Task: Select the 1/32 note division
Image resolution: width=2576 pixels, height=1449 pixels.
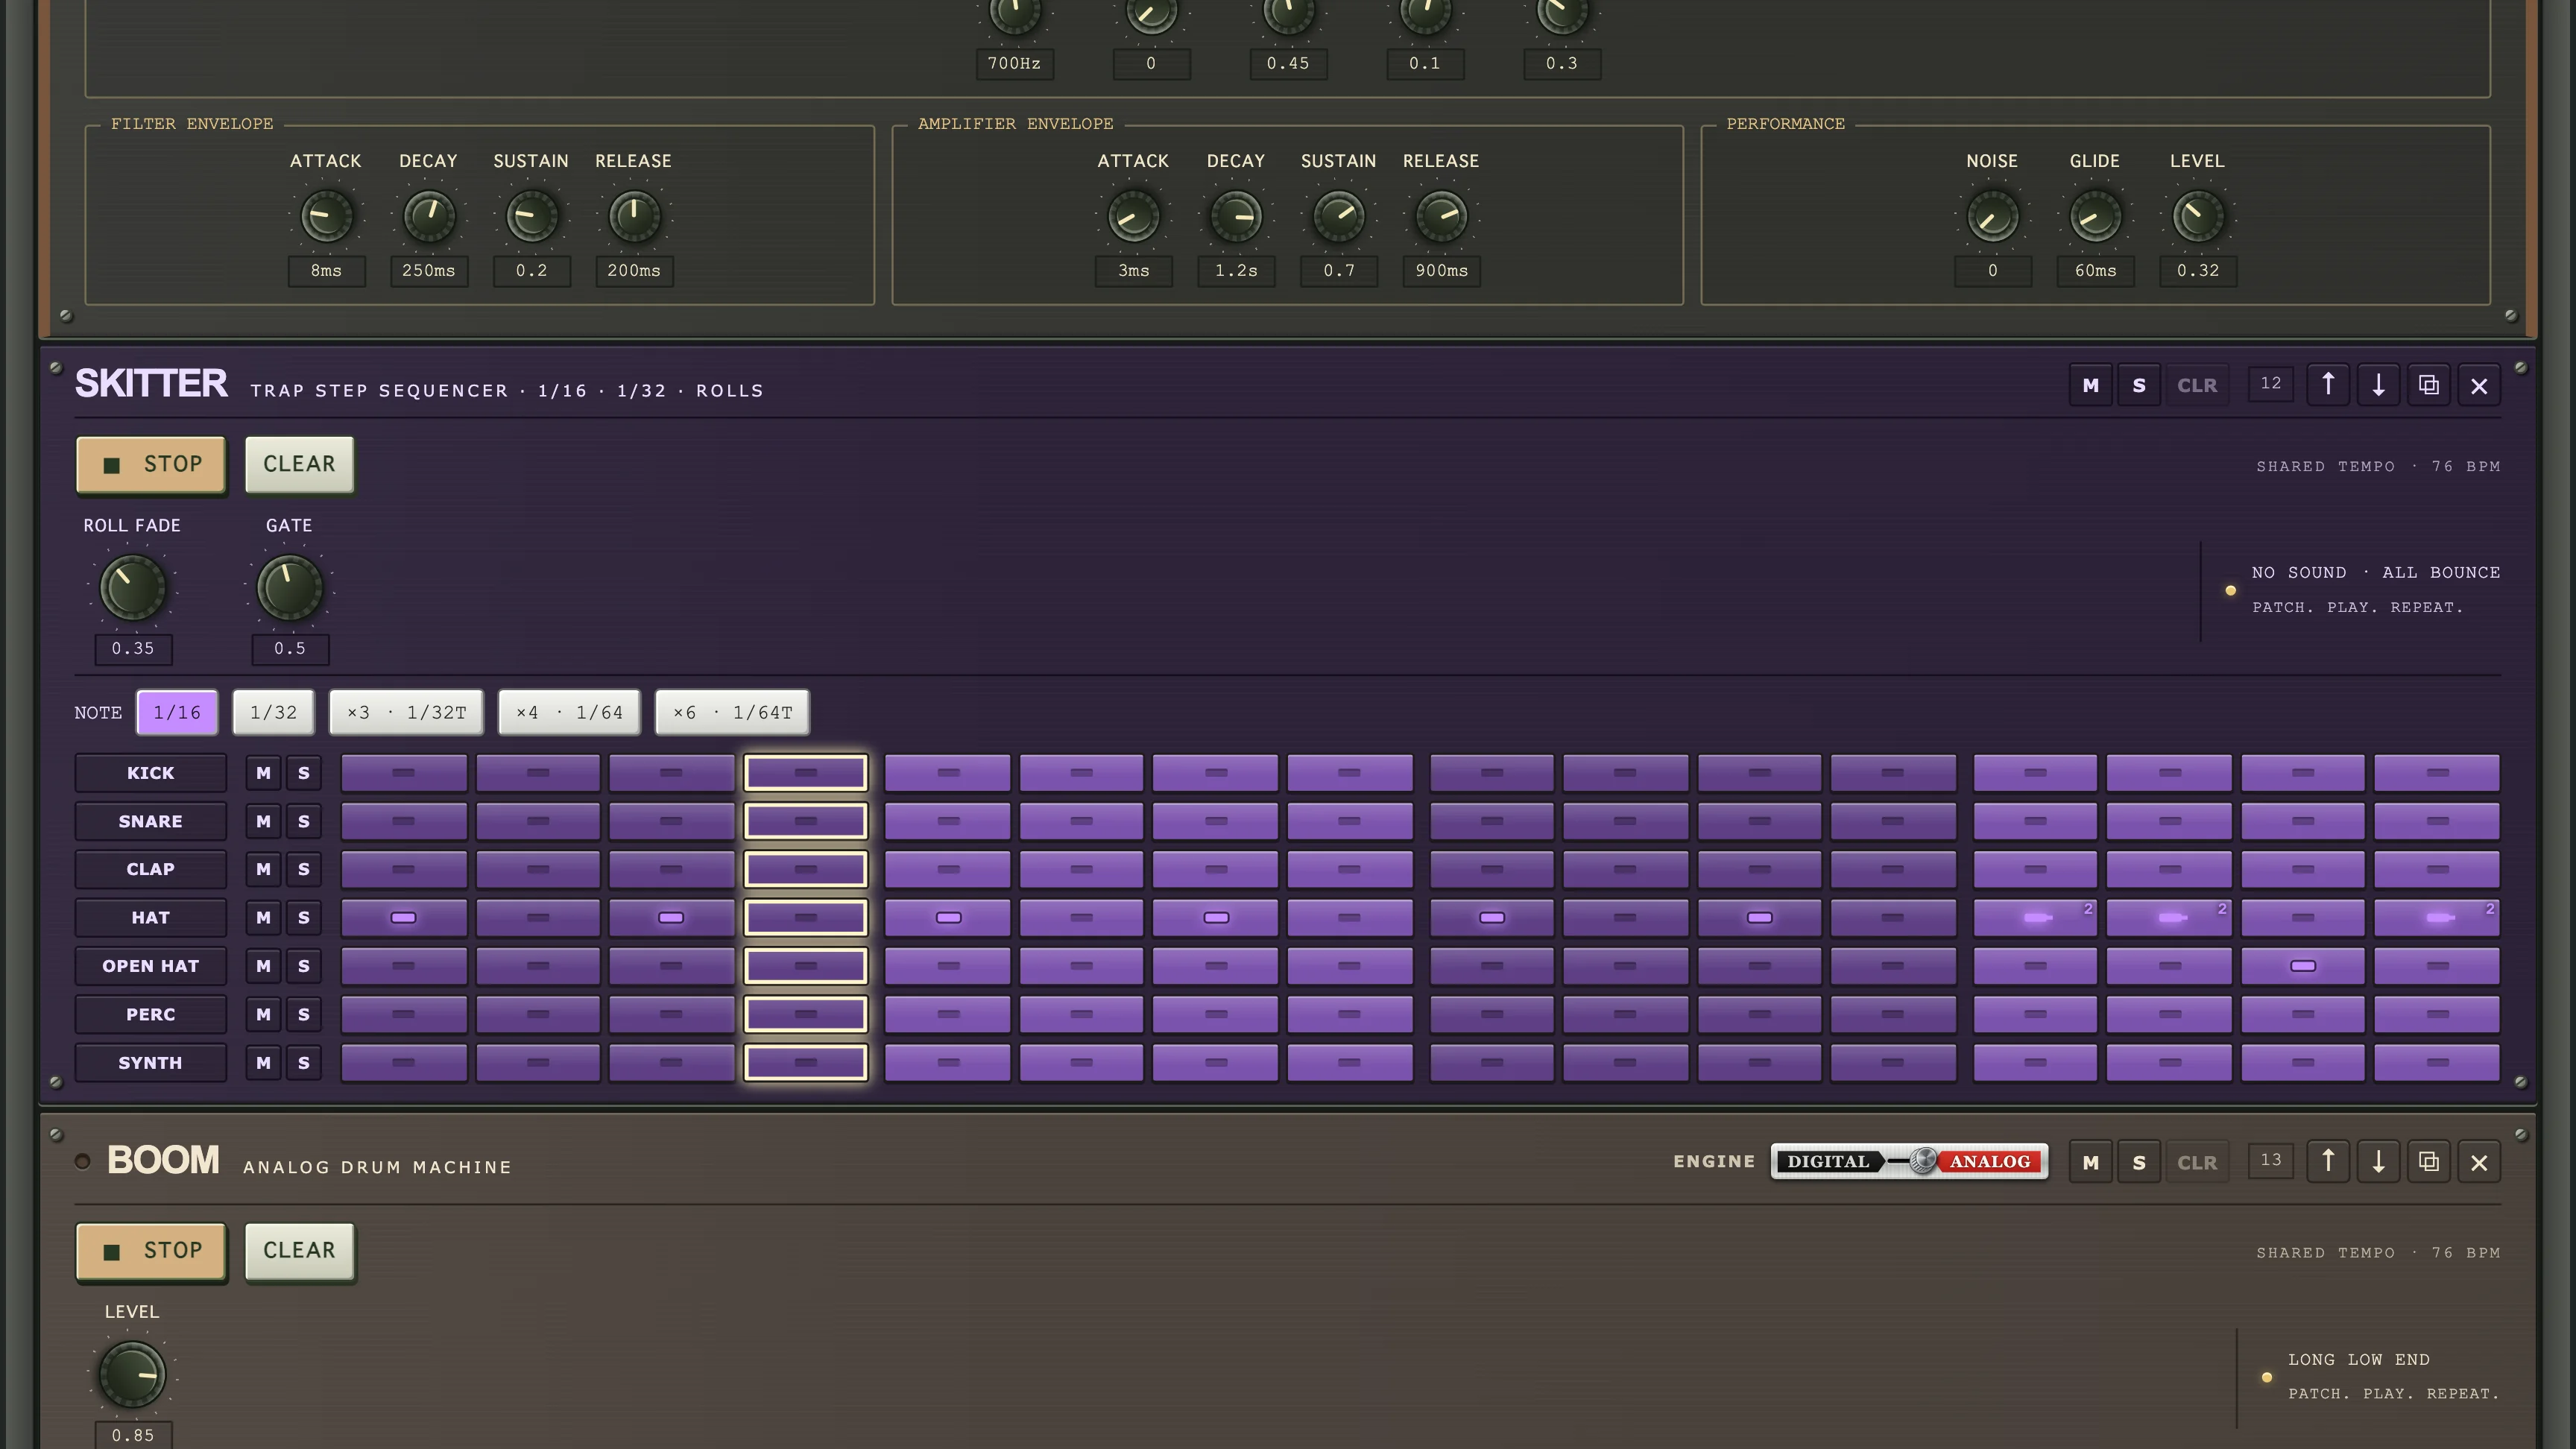Action: (274, 713)
